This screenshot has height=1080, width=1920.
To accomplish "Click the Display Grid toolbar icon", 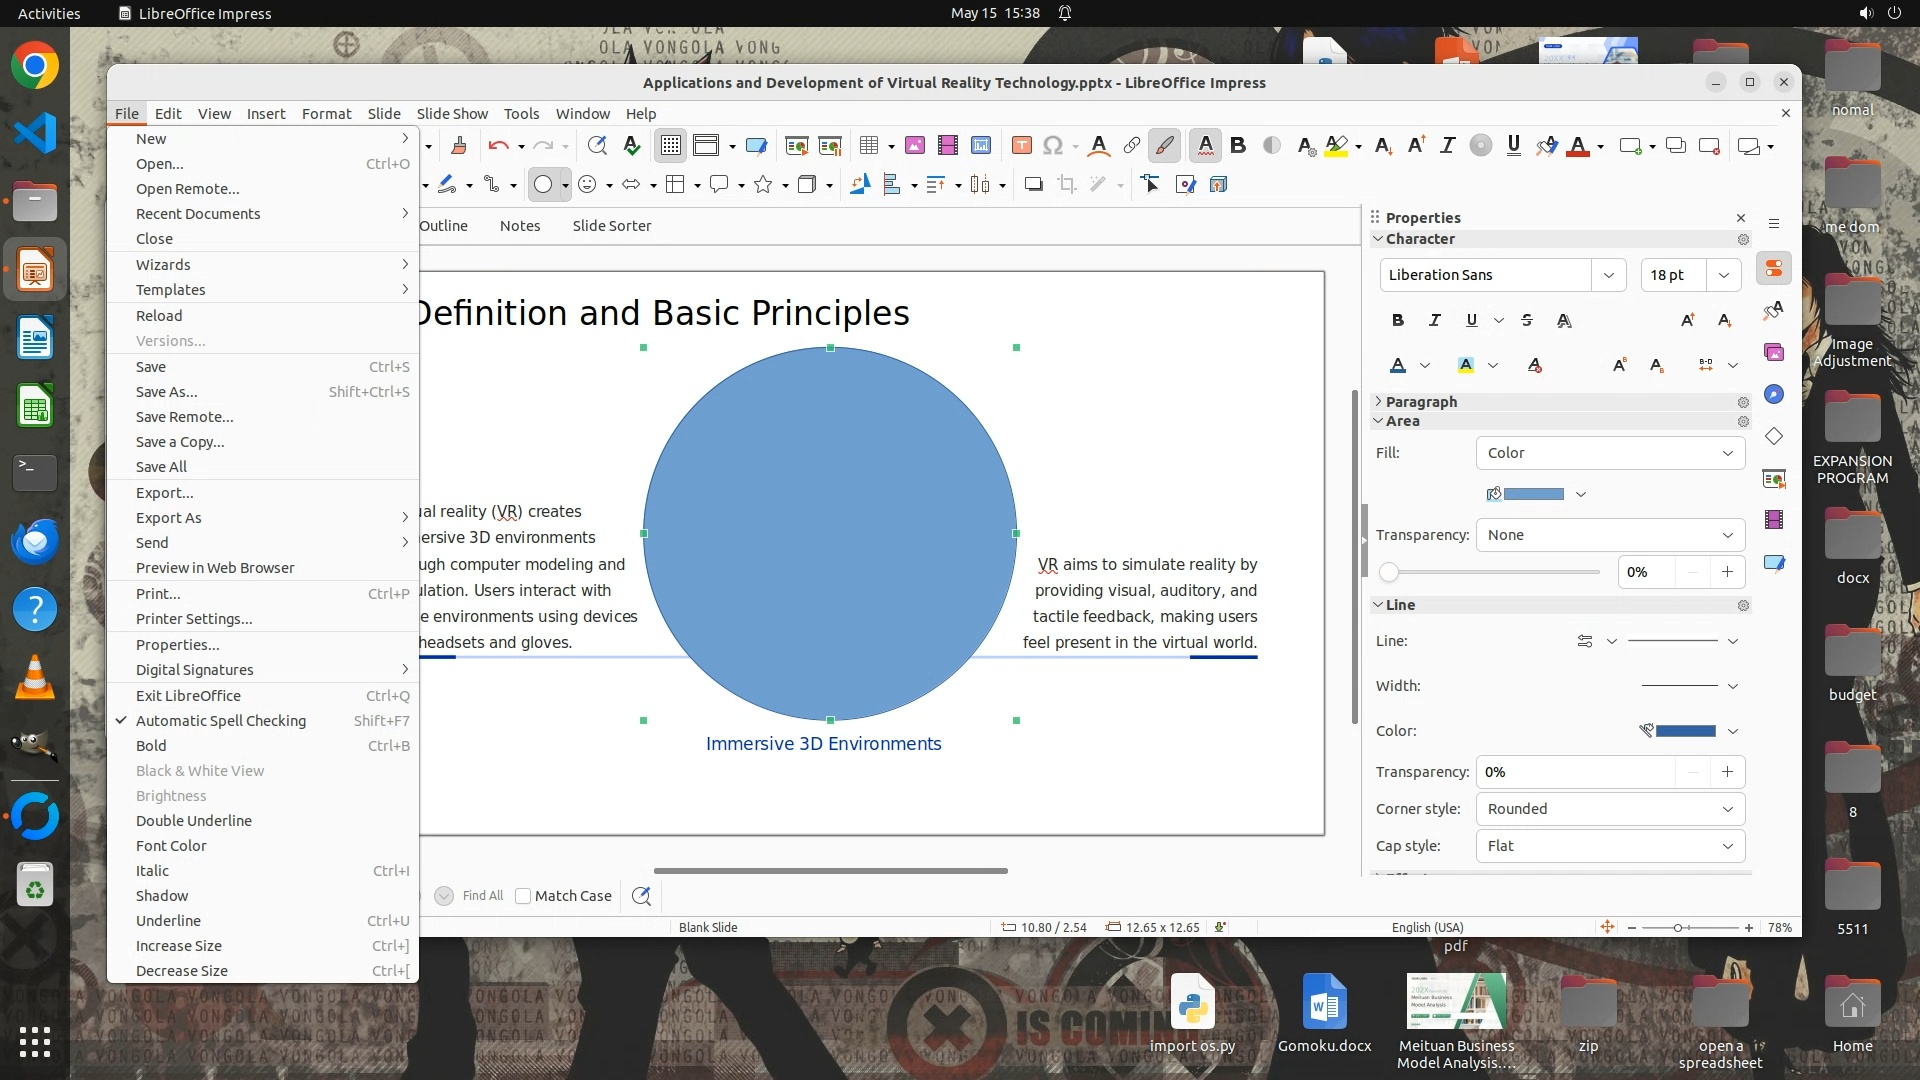I will pos(670,146).
